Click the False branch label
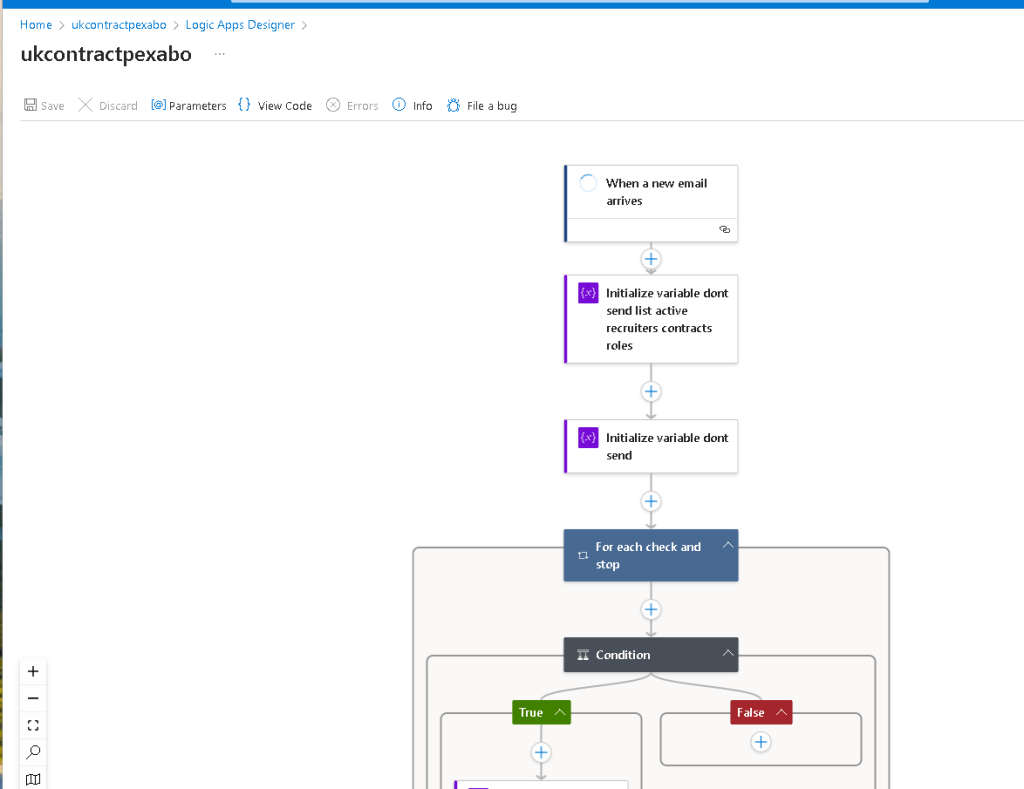 point(750,713)
